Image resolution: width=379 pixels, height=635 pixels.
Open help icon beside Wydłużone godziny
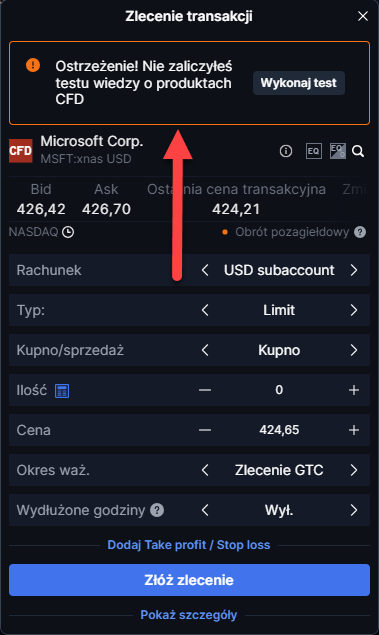pos(157,510)
